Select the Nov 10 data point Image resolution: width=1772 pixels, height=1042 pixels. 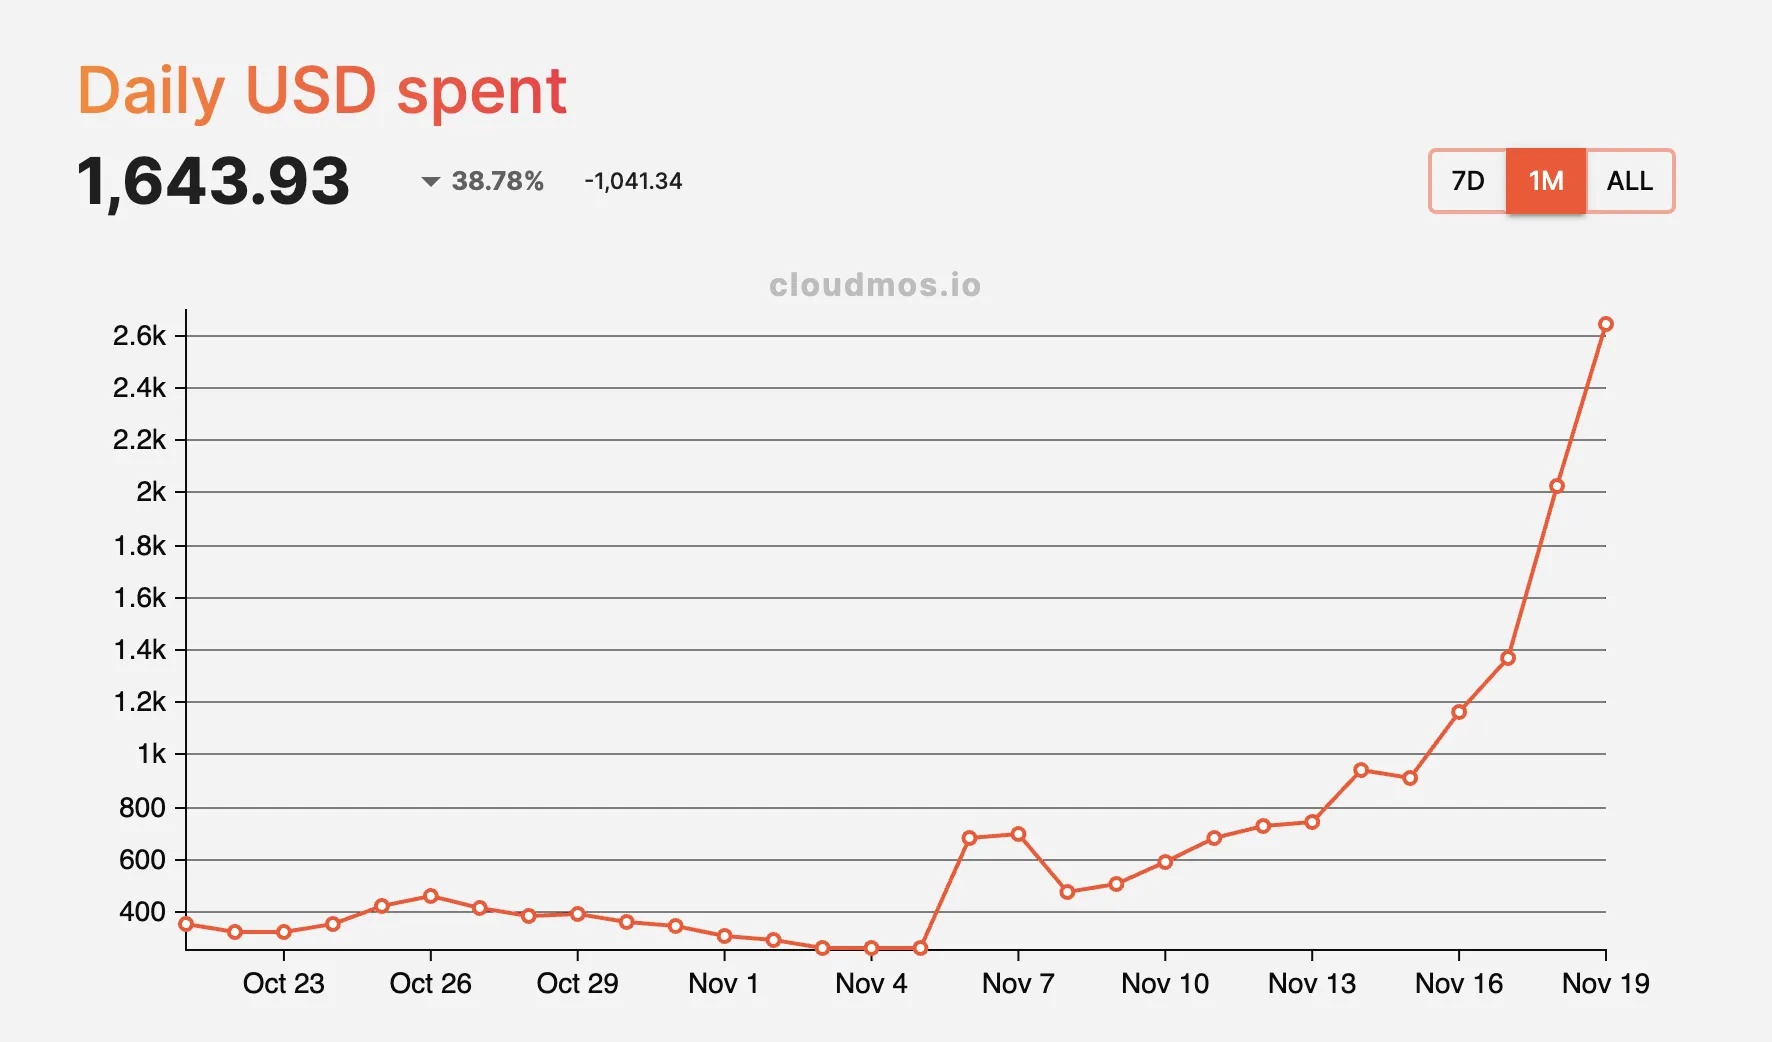click(x=1165, y=862)
